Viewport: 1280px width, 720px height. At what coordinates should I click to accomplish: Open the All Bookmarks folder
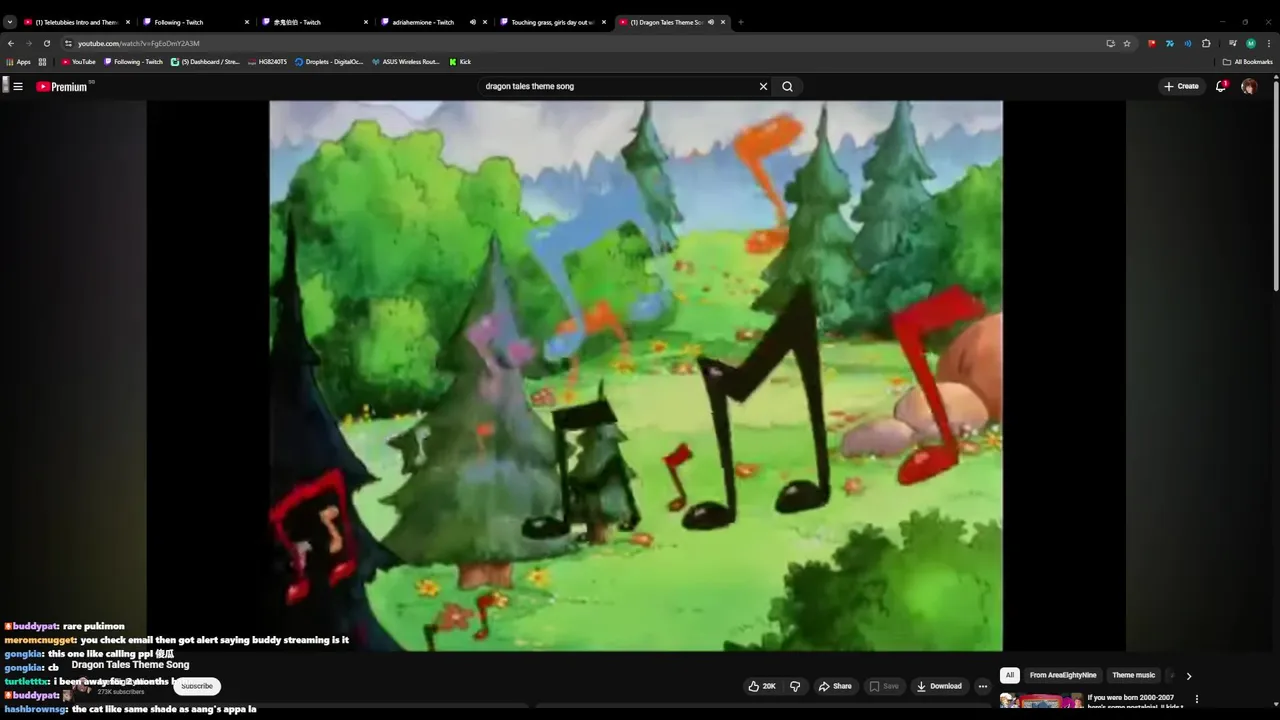pyautogui.click(x=1248, y=62)
